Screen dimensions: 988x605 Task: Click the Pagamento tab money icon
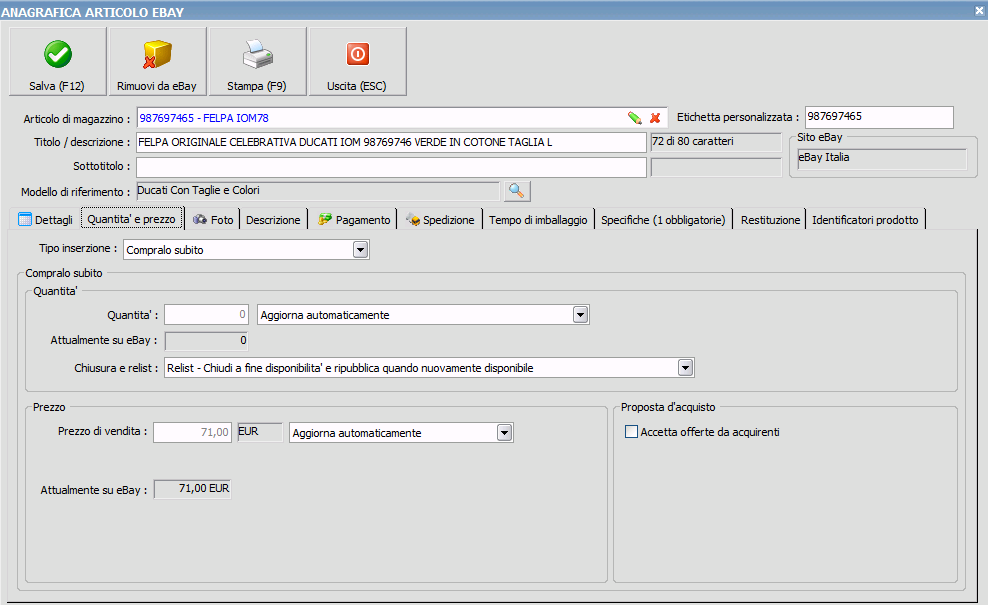325,219
